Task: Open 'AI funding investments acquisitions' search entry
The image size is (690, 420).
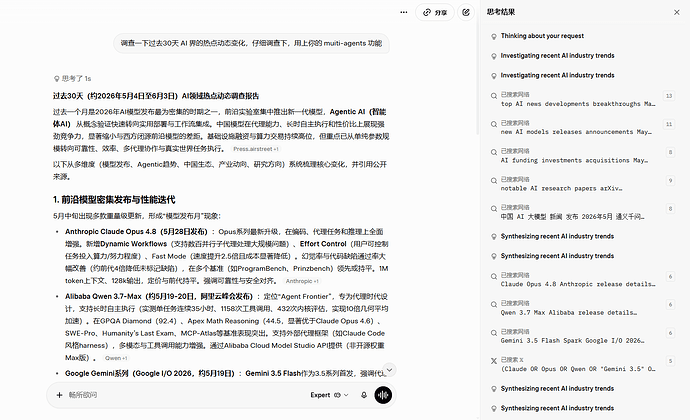Action: (x=574, y=156)
